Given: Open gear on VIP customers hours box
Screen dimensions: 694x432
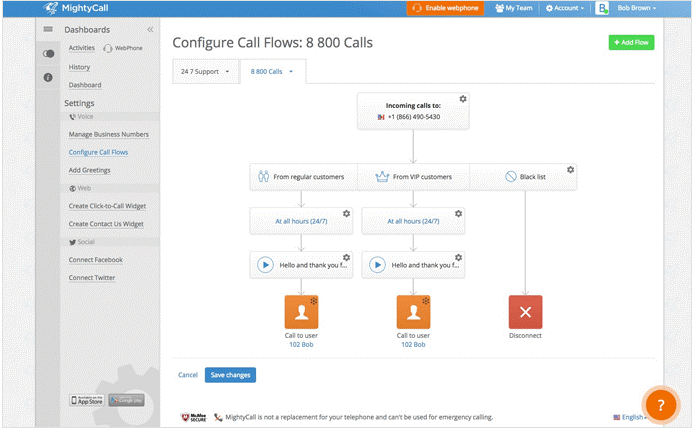Looking at the screenshot, I should [x=458, y=213].
